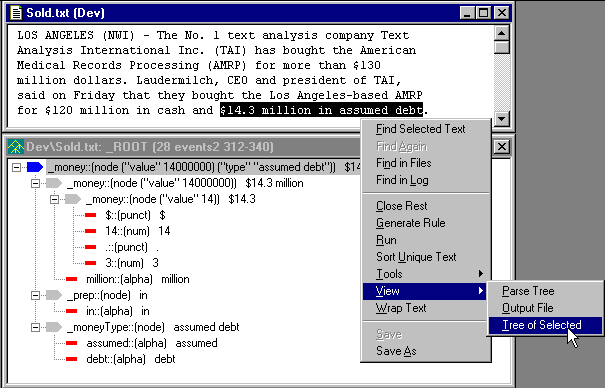
Task: Click the gray arrow icon beside _prep node
Action: pyautogui.click(x=54, y=295)
